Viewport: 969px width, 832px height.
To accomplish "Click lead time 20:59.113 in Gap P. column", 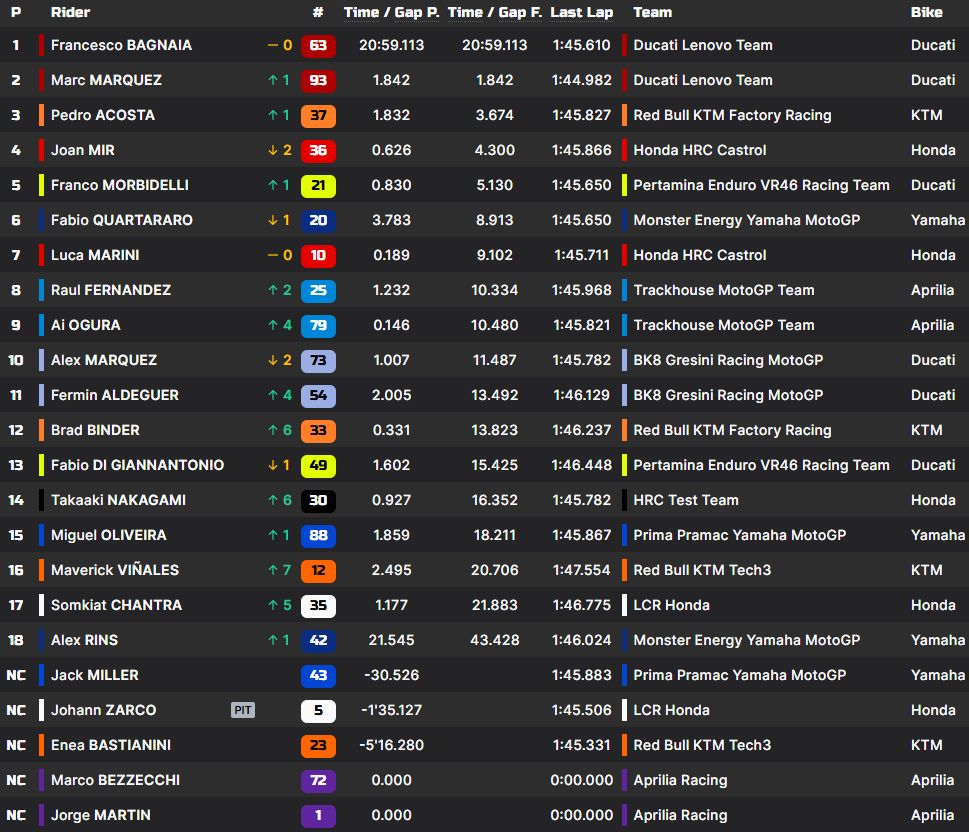I will 392,45.
